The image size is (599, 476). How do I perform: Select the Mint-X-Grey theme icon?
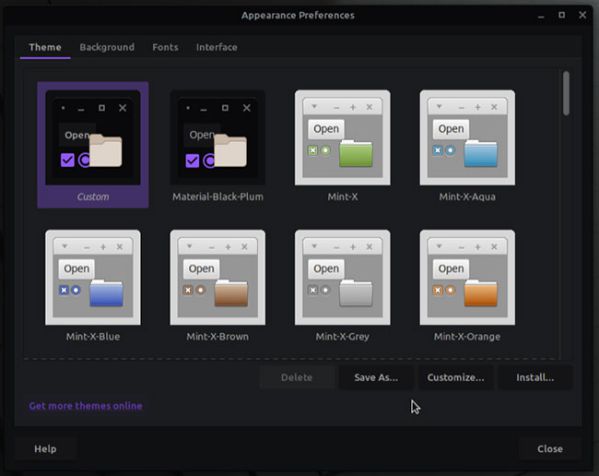(342, 277)
